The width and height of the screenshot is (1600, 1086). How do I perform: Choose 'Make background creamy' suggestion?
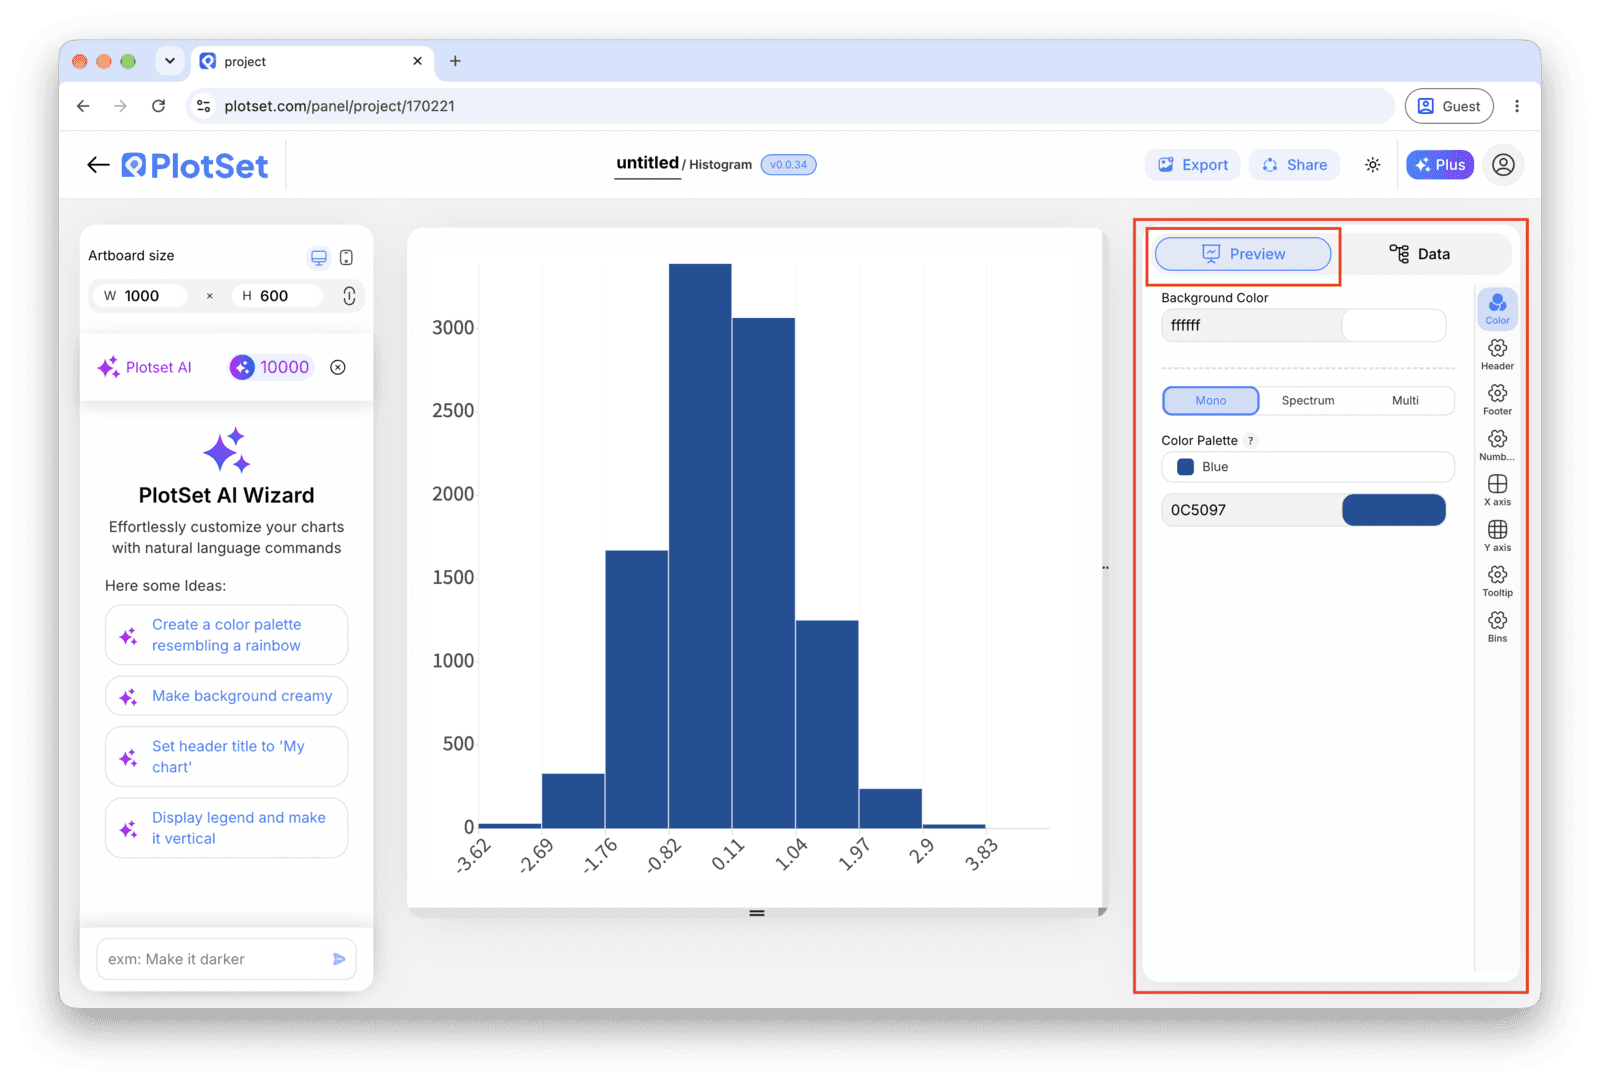pyautogui.click(x=226, y=696)
